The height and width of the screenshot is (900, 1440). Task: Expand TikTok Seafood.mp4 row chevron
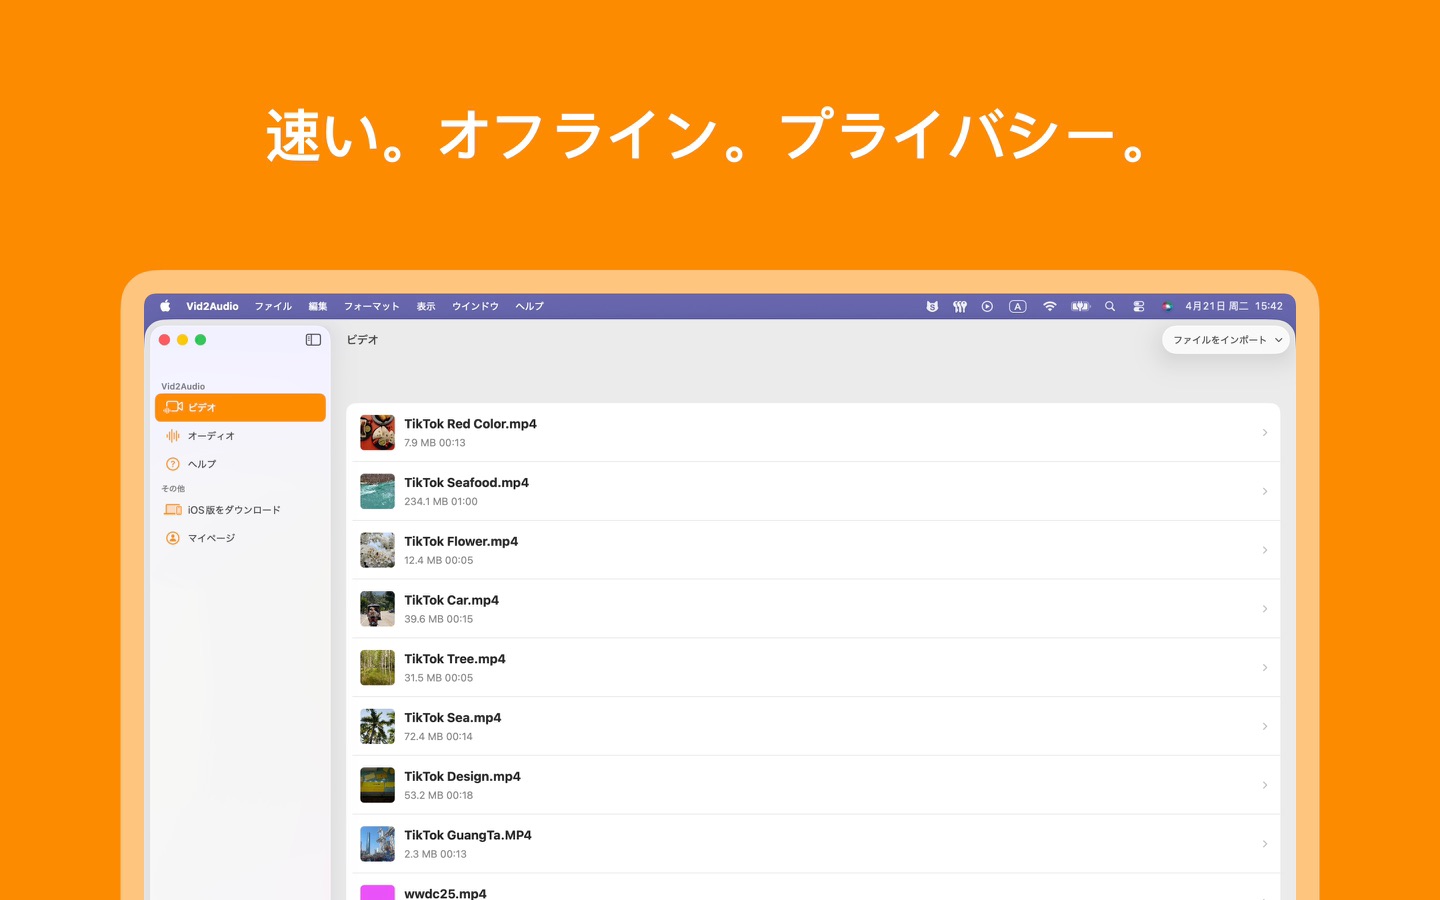1265,492
